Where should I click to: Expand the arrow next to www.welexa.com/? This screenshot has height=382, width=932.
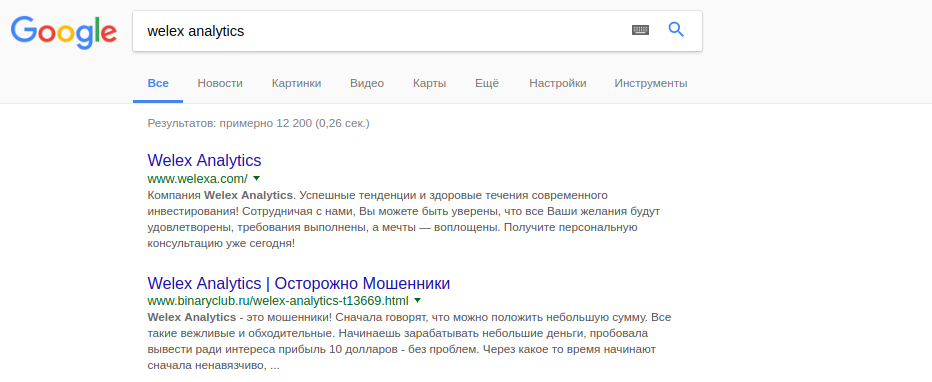click(256, 178)
